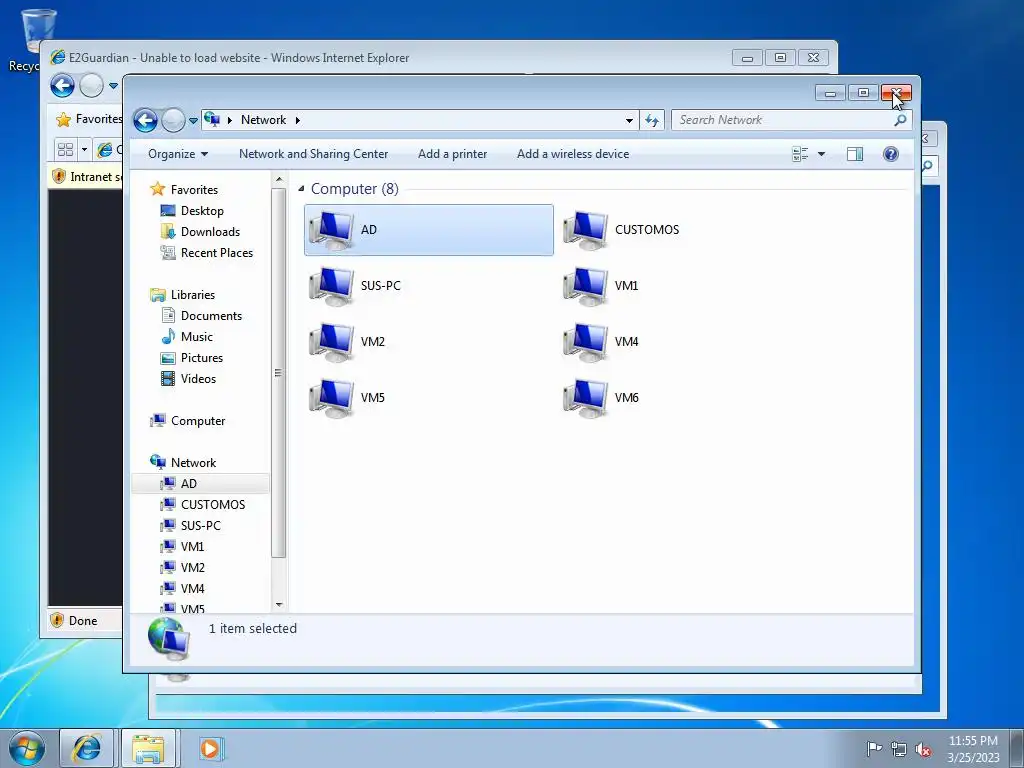Select Network node in navigation pane
The height and width of the screenshot is (768, 1024).
click(193, 463)
